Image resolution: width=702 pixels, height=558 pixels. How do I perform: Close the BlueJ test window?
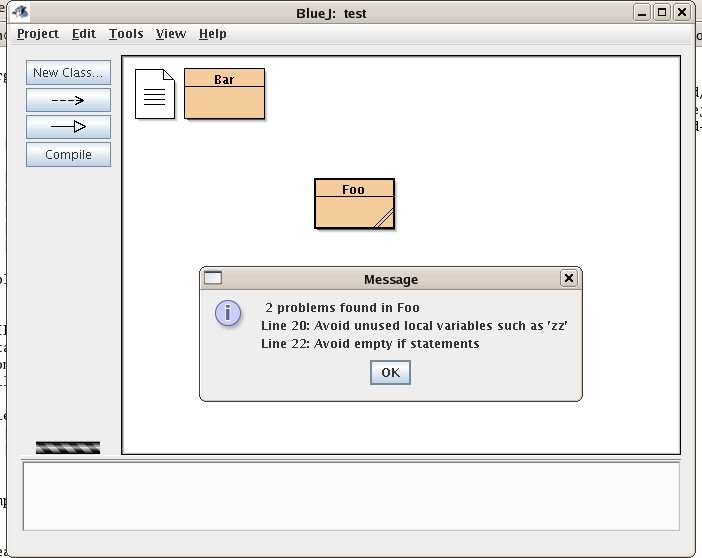click(682, 13)
